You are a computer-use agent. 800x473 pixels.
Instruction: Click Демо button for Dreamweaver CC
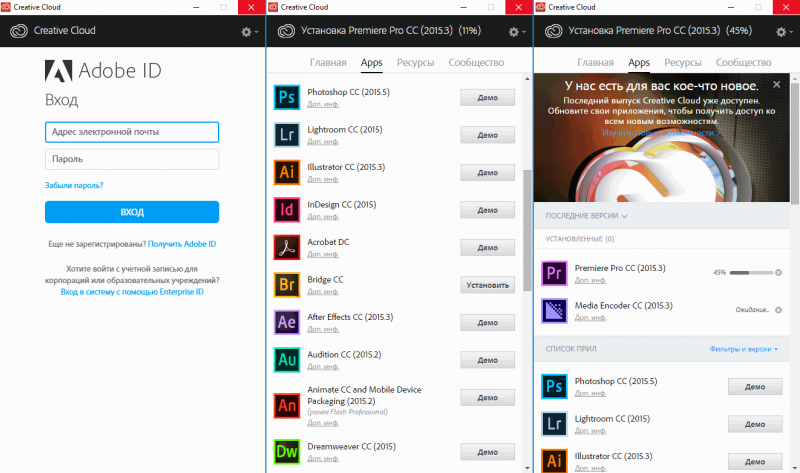click(x=487, y=452)
